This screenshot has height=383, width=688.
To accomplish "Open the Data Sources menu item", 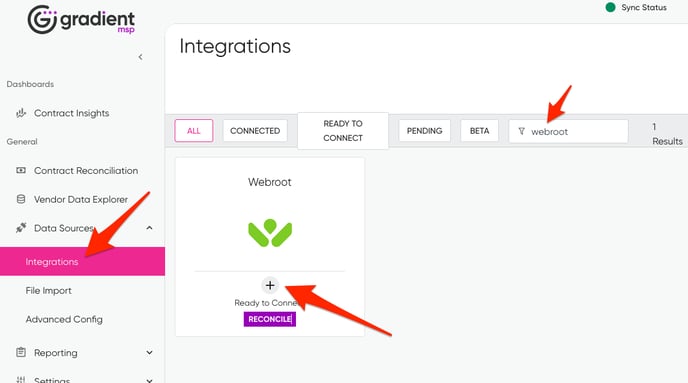I will click(64, 228).
